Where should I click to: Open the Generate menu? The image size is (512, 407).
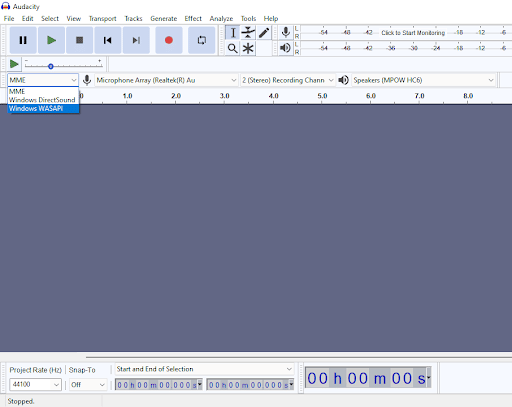coord(163,19)
